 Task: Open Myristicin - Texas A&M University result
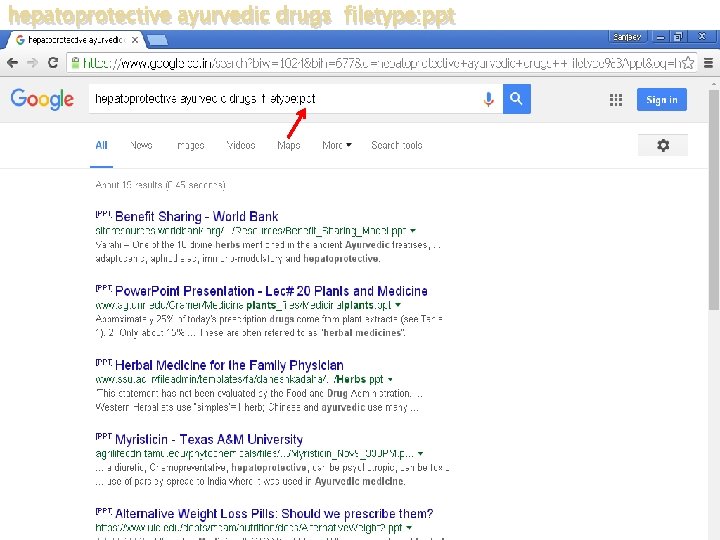click(x=209, y=439)
